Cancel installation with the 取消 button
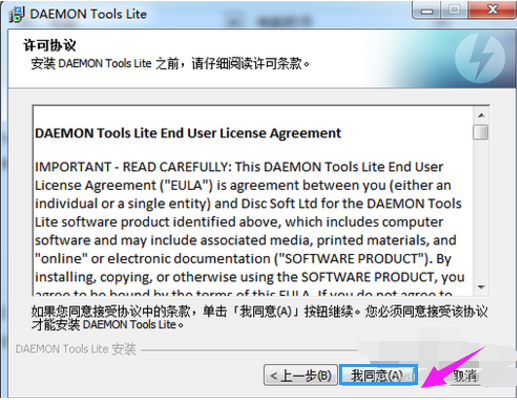This screenshot has width=517, height=400. click(x=465, y=376)
